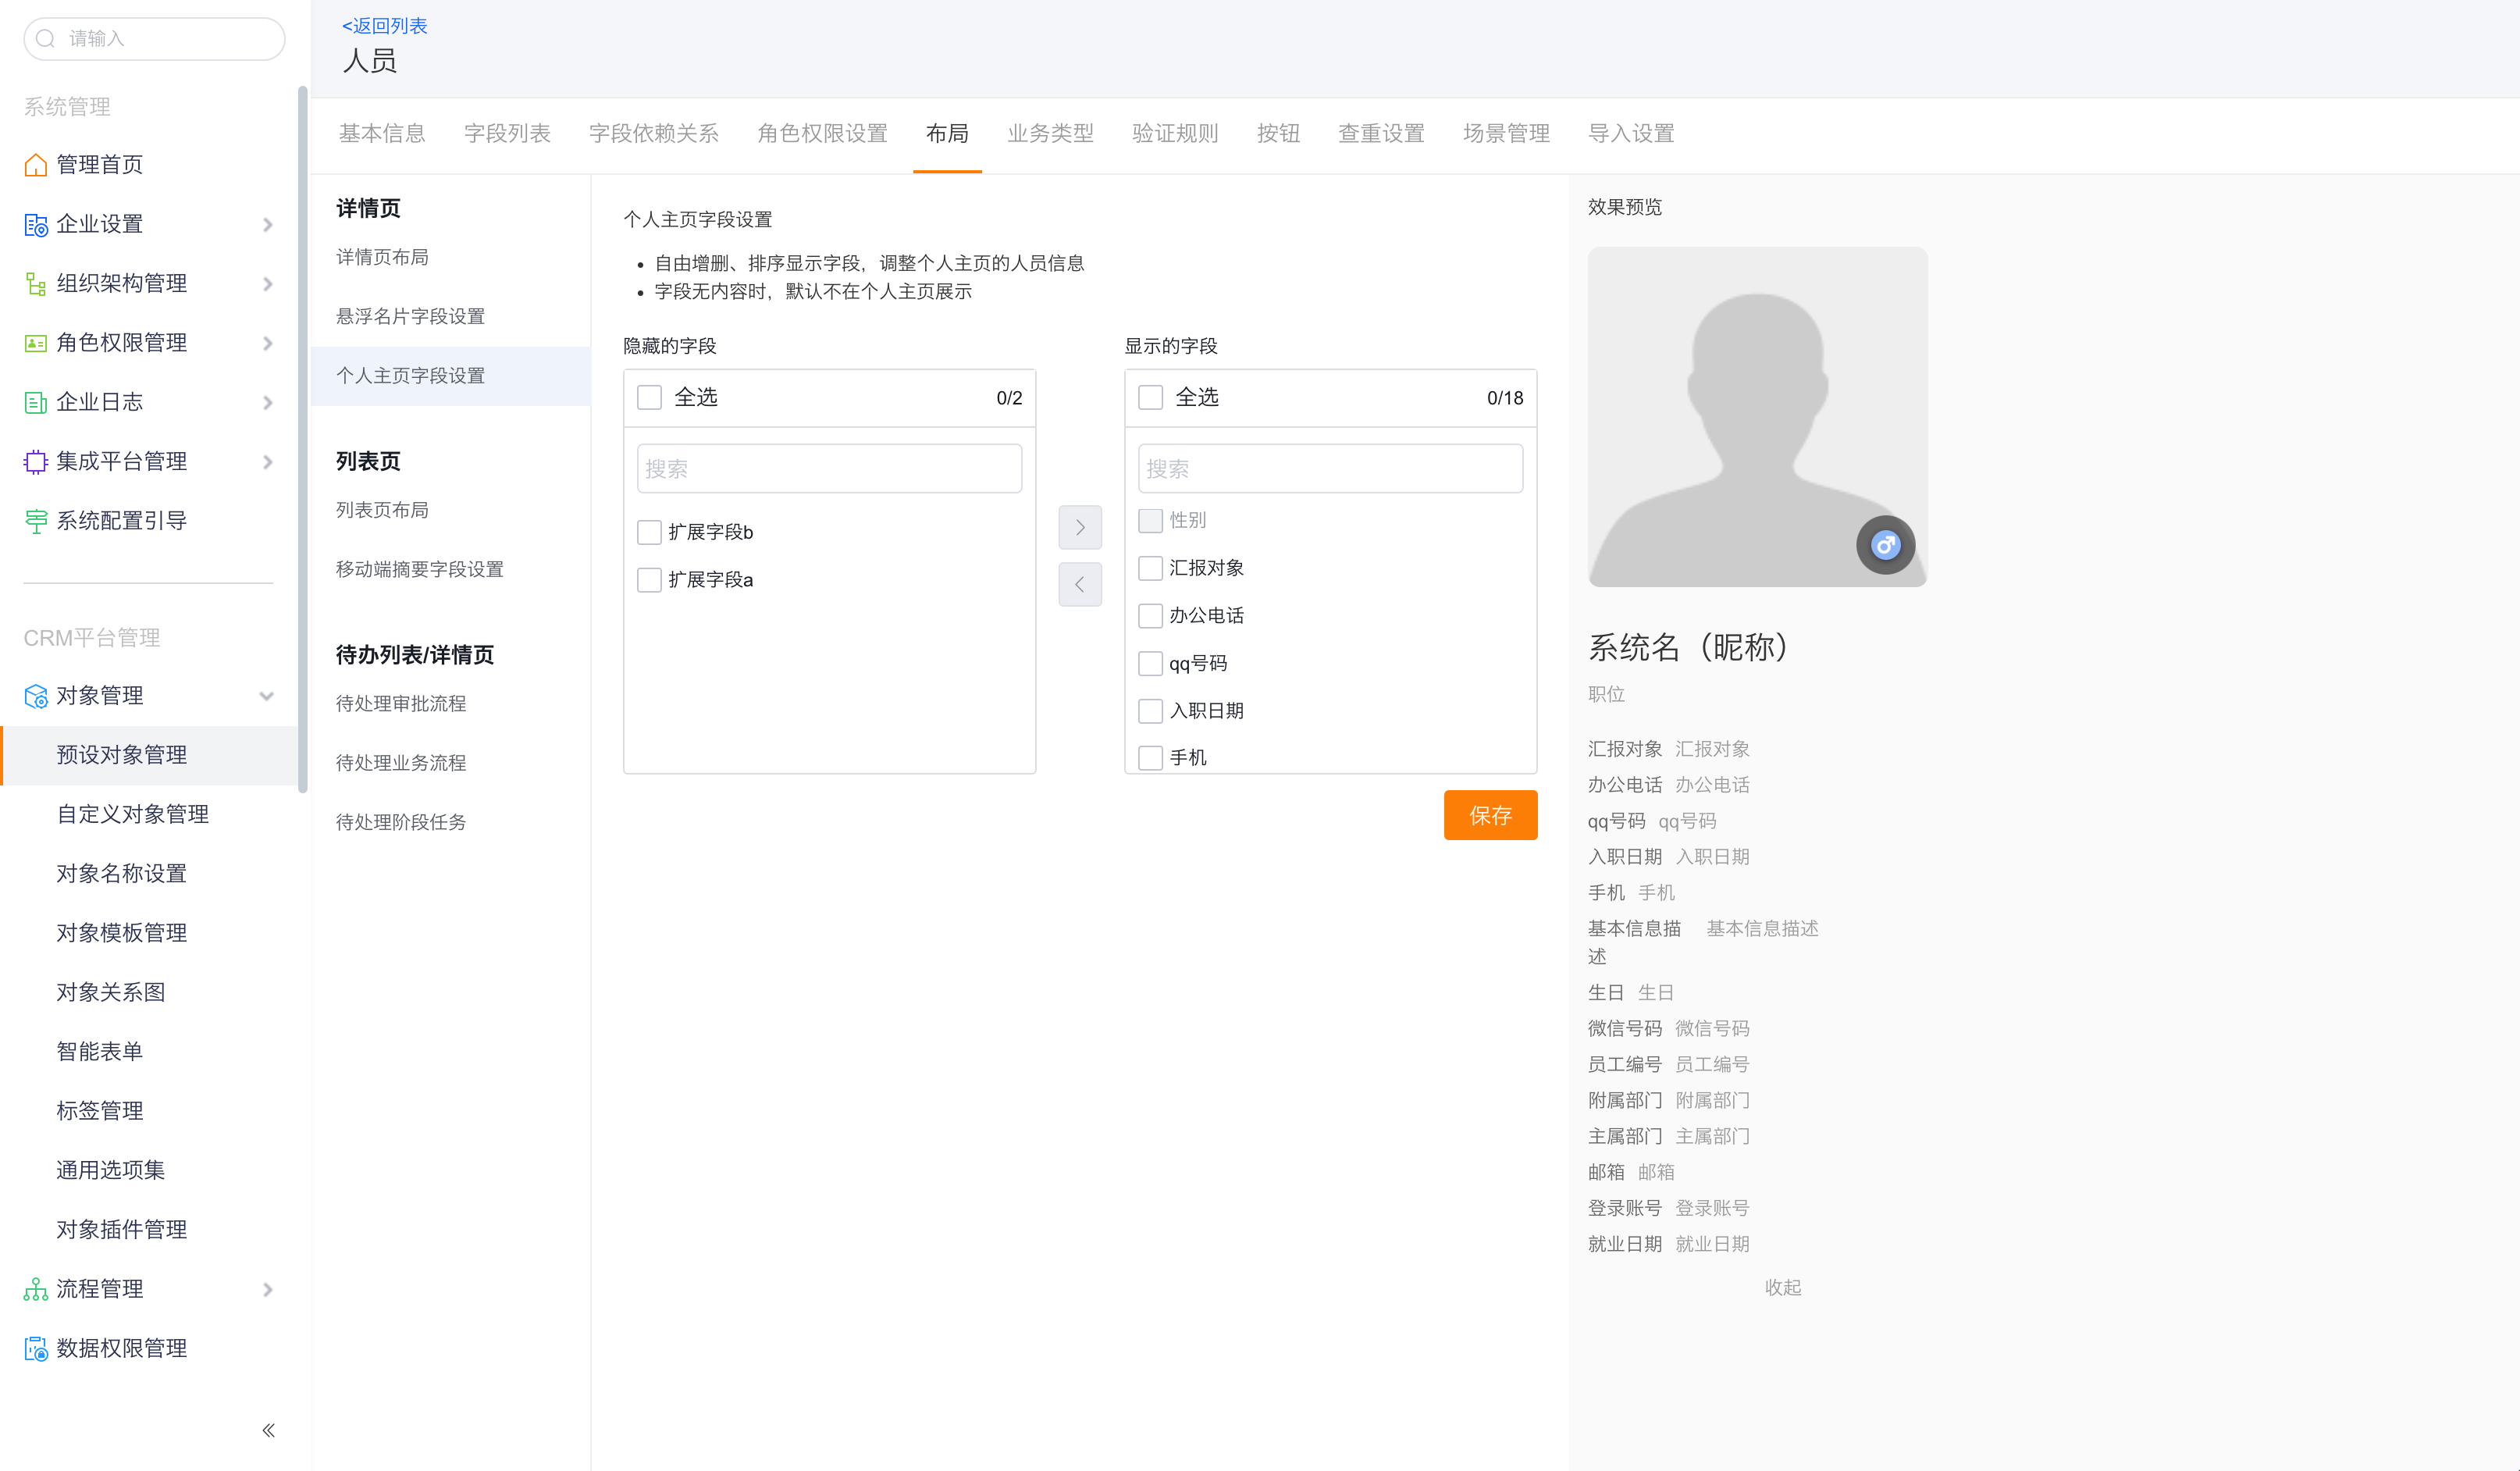Open the 按钮 tab
This screenshot has width=2520, height=1471.
pyautogui.click(x=1278, y=133)
